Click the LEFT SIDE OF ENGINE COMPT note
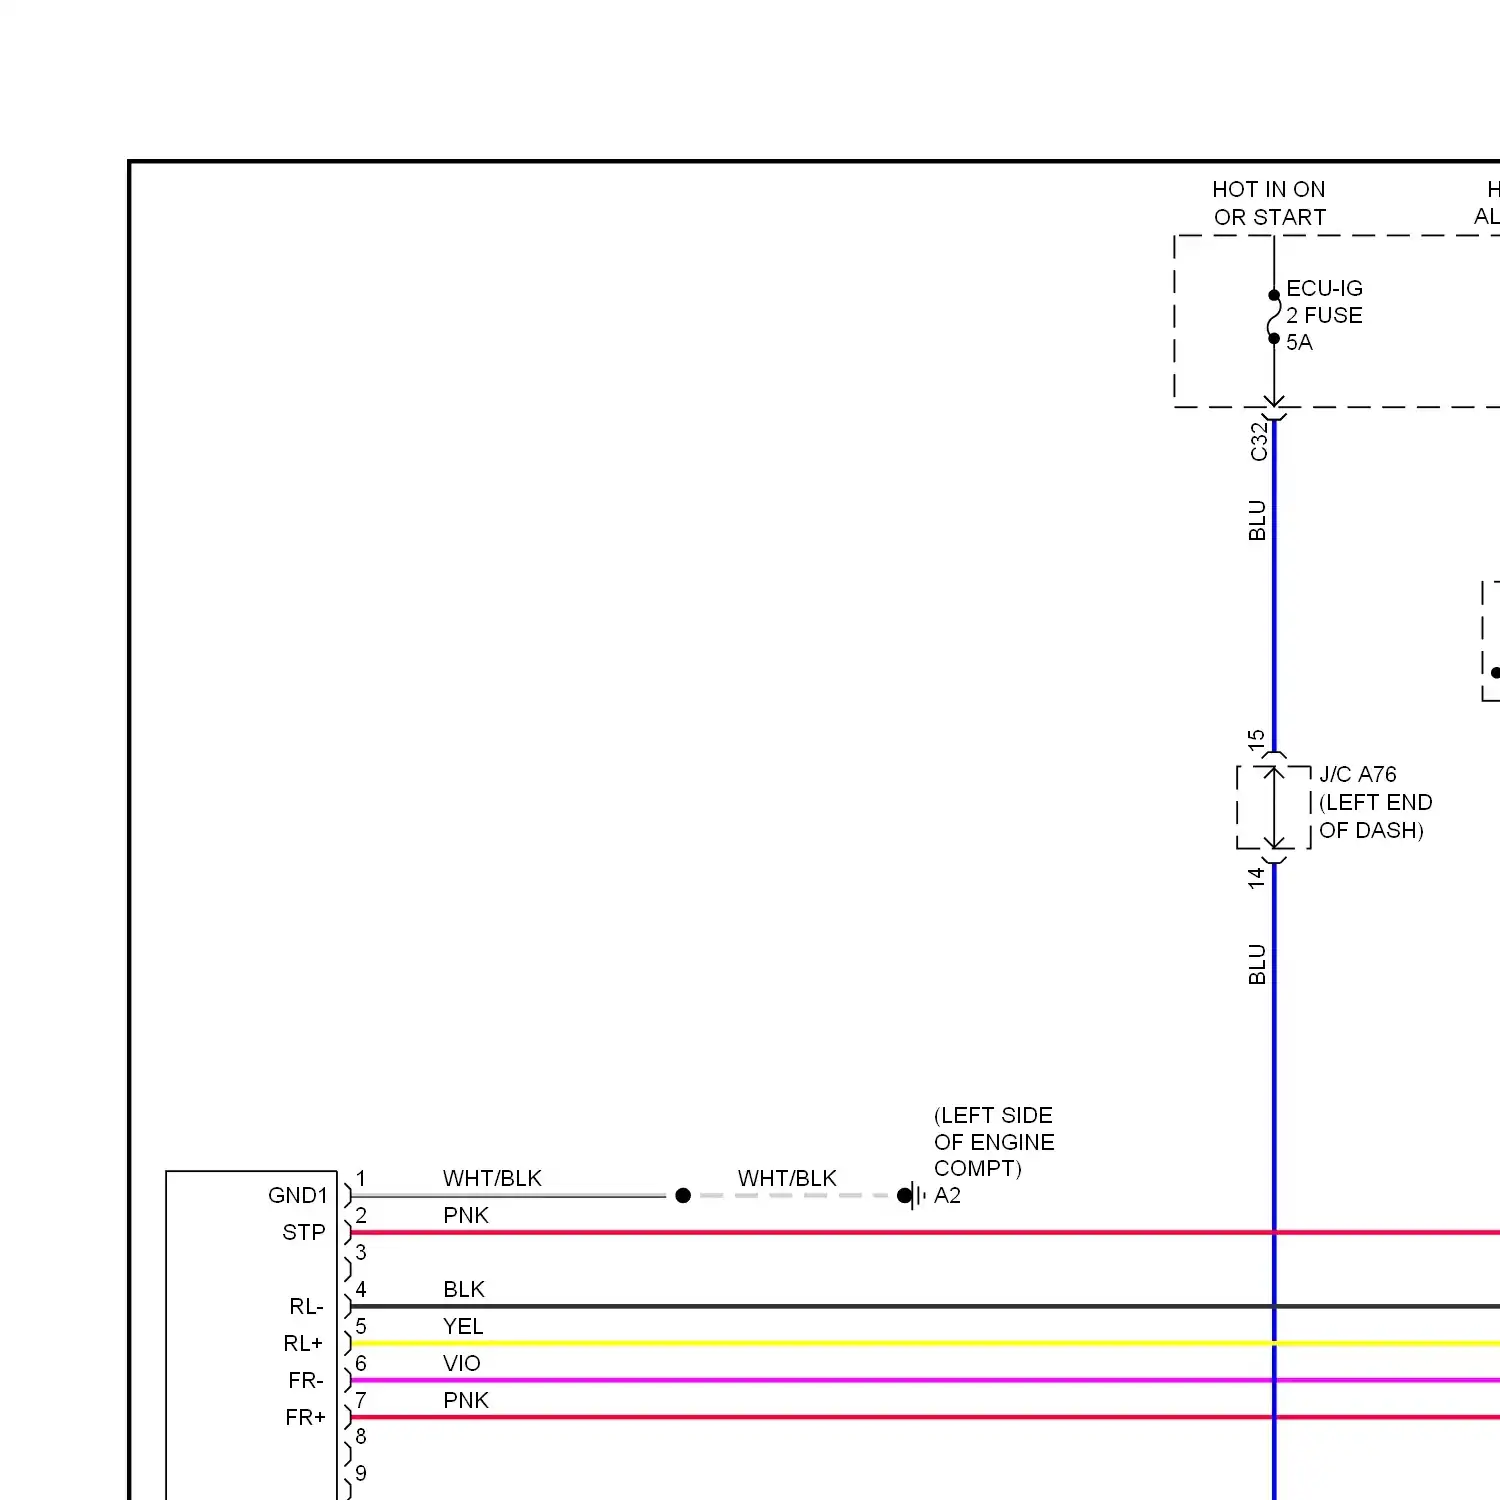Image resolution: width=1500 pixels, height=1500 pixels. tap(994, 1141)
